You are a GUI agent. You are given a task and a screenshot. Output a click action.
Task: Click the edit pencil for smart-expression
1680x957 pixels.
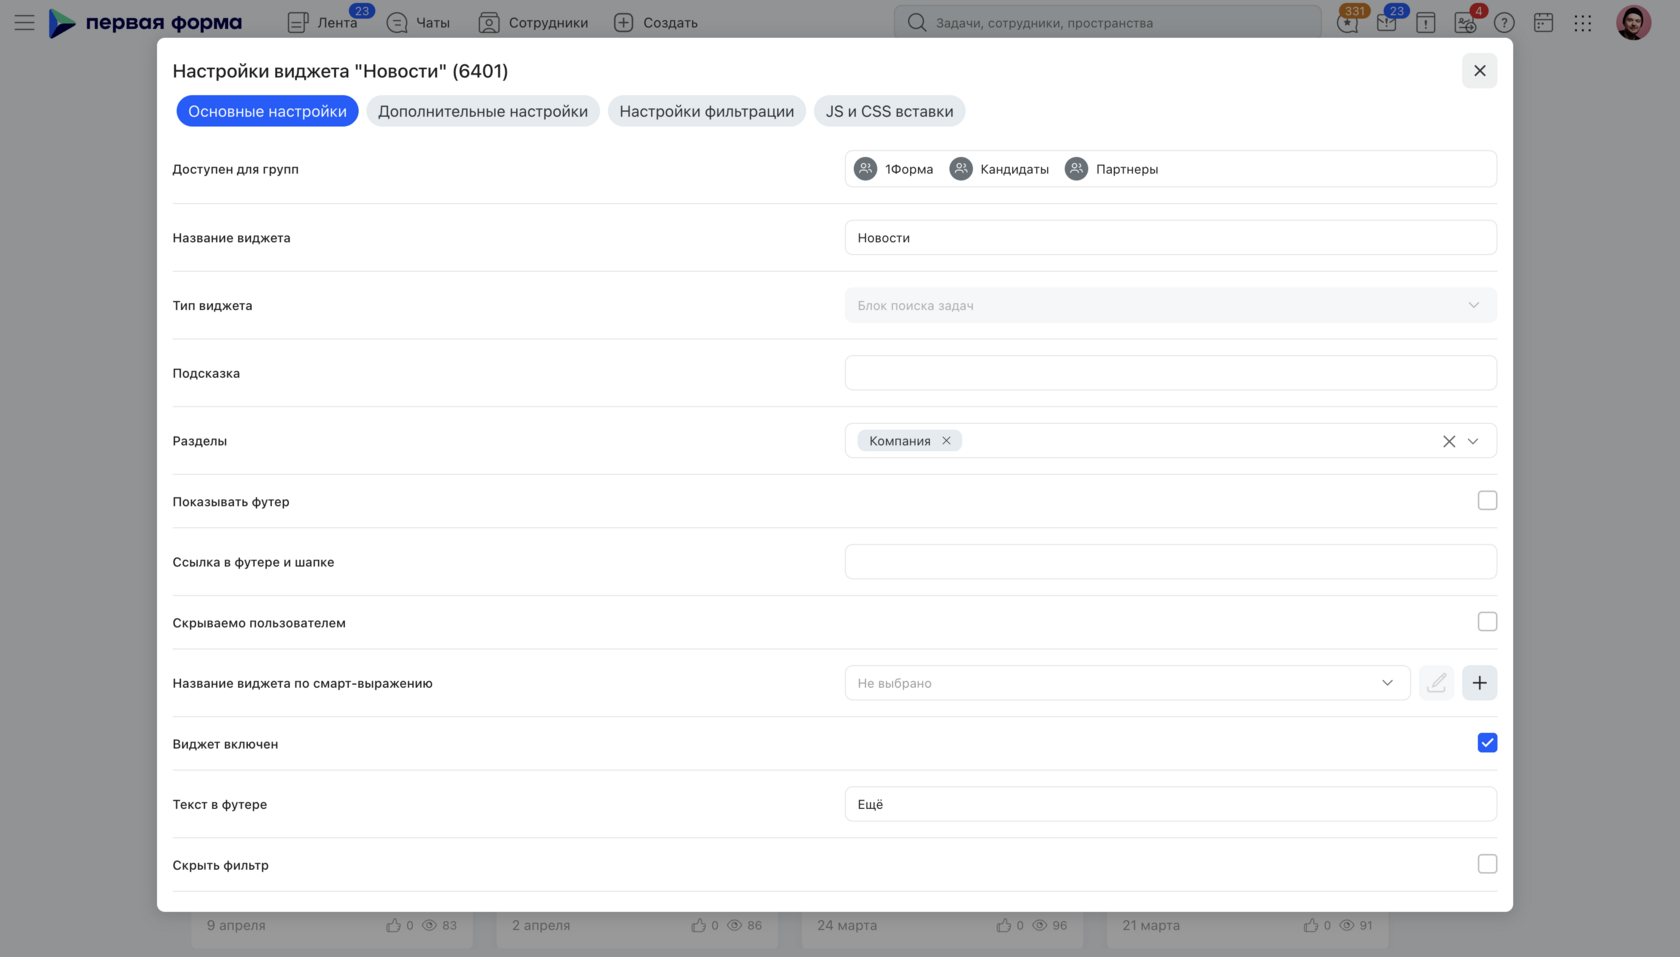tap(1437, 683)
